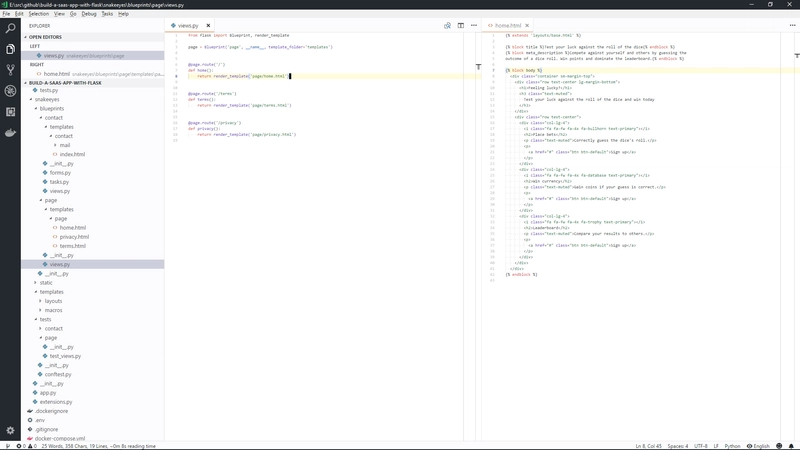Open the View menu

coord(59,14)
